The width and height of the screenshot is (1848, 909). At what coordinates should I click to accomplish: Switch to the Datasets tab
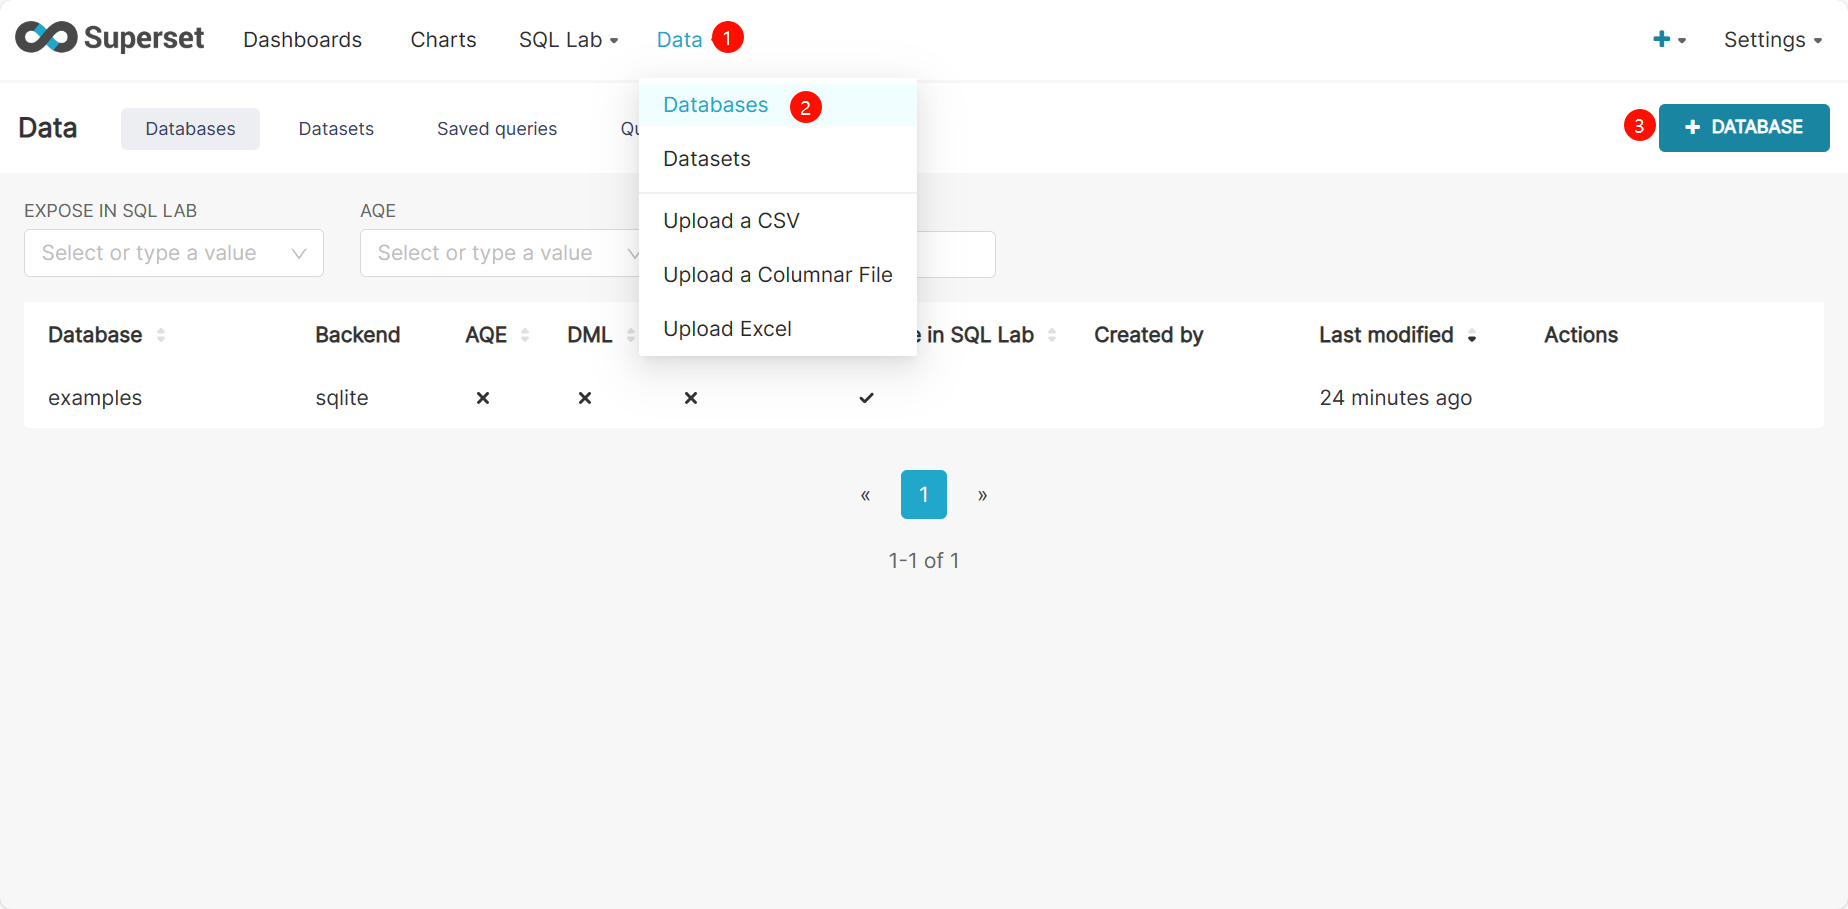pos(336,129)
